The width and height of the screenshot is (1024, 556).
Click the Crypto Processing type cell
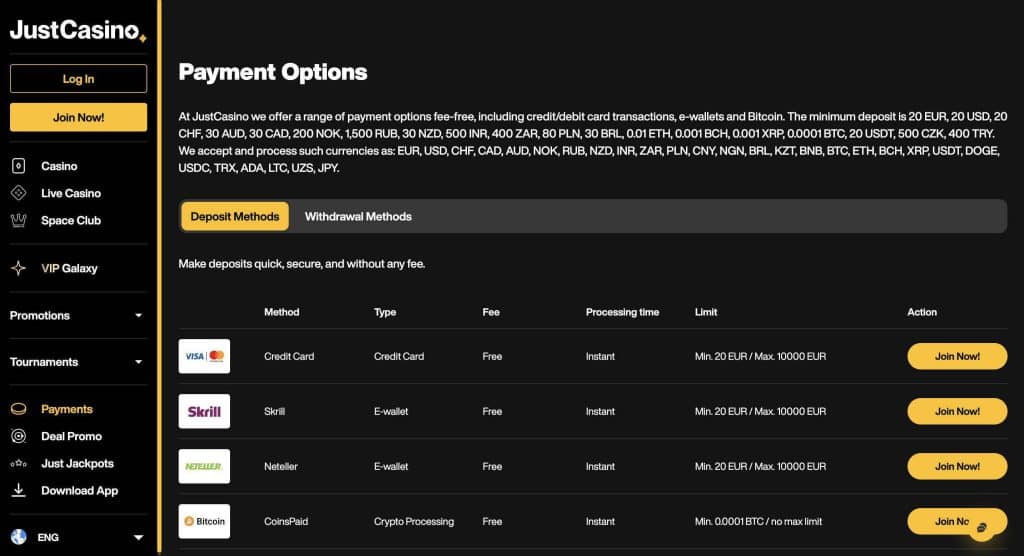pyautogui.click(x=413, y=521)
